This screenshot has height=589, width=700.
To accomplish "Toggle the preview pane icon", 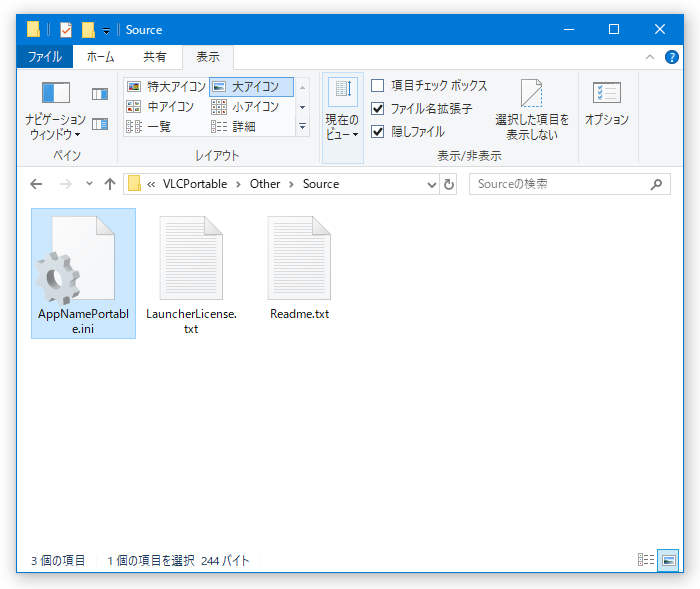I will tap(100, 94).
